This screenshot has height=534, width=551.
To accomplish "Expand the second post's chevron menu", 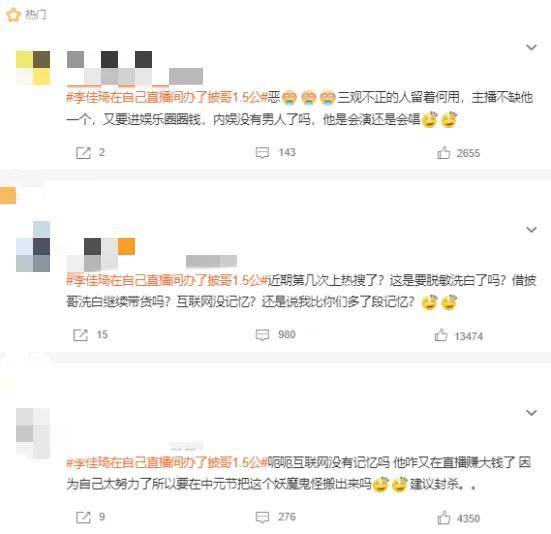I will [x=531, y=229].
